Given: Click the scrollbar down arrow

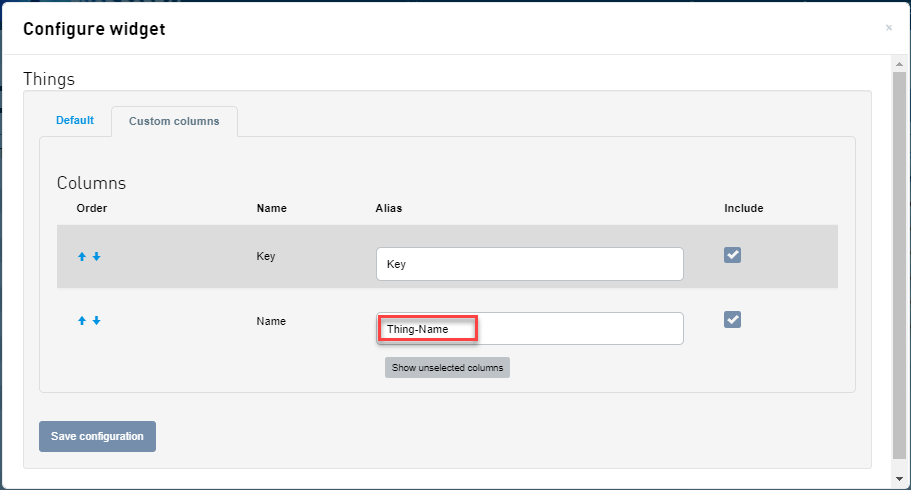Looking at the screenshot, I should pyautogui.click(x=899, y=481).
